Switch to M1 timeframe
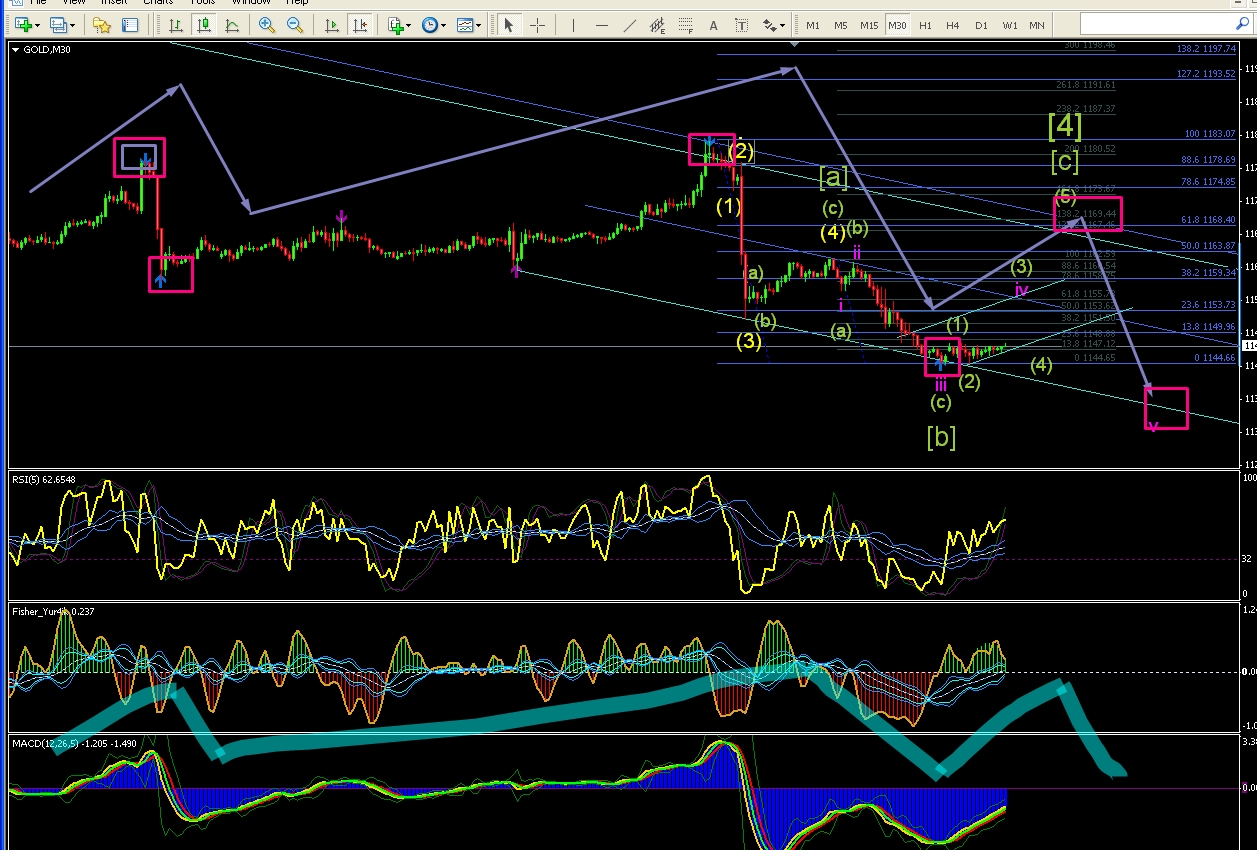The width and height of the screenshot is (1257, 850). pyautogui.click(x=813, y=25)
